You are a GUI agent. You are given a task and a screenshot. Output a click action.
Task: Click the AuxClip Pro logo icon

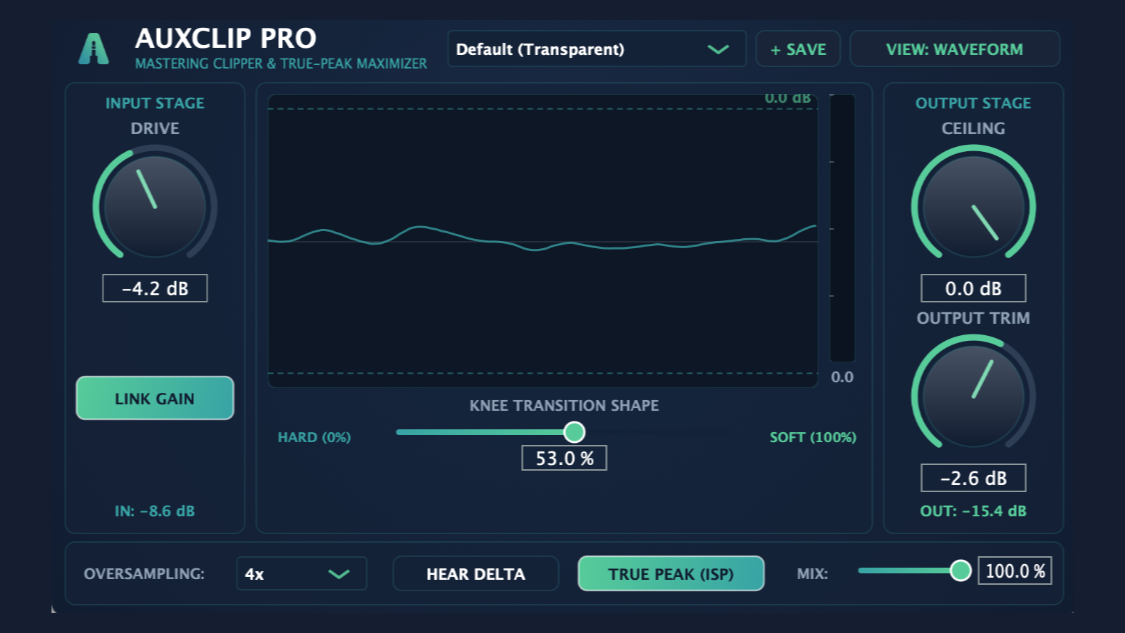[93, 50]
